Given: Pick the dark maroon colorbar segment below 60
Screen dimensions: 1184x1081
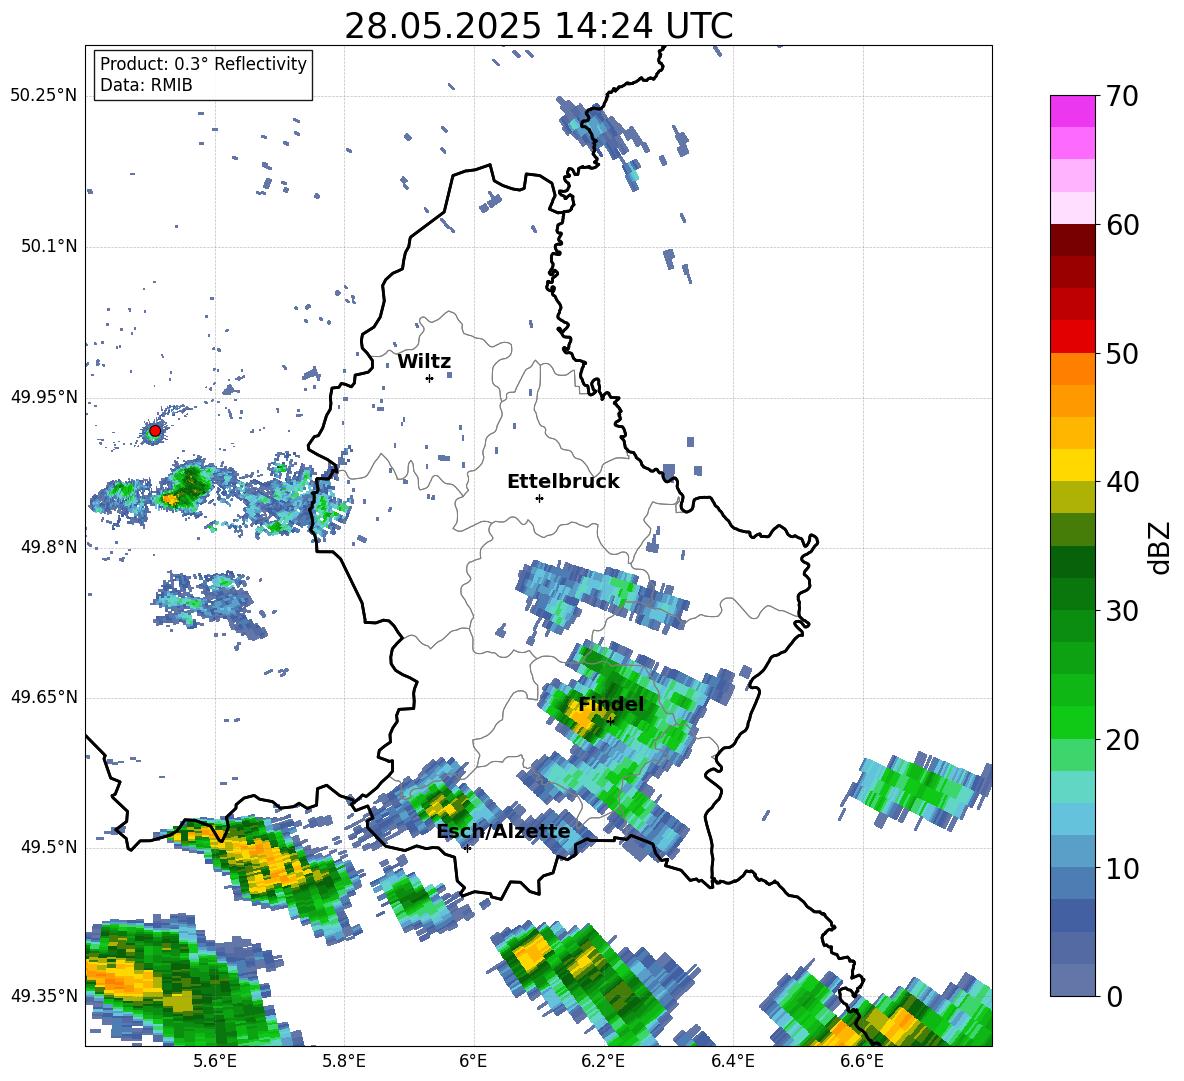Looking at the screenshot, I should point(1072,240).
